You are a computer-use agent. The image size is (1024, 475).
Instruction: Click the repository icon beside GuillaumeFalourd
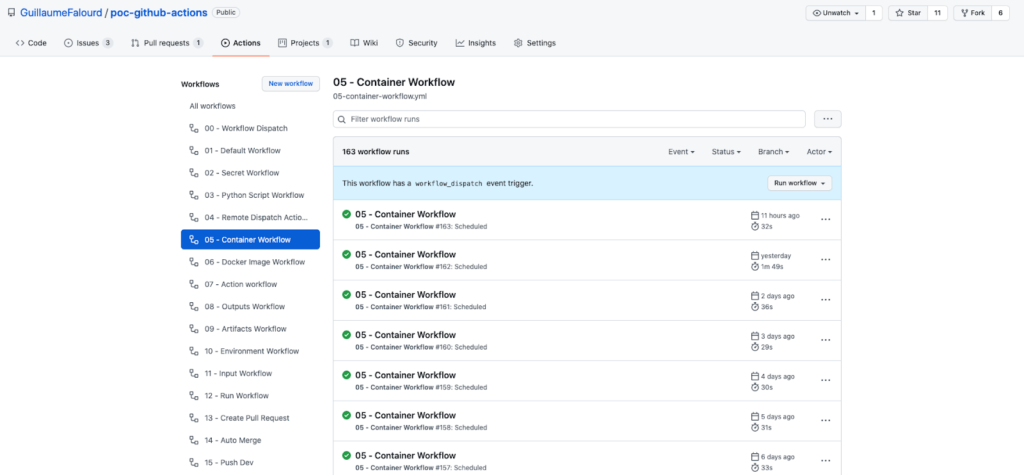(x=11, y=12)
